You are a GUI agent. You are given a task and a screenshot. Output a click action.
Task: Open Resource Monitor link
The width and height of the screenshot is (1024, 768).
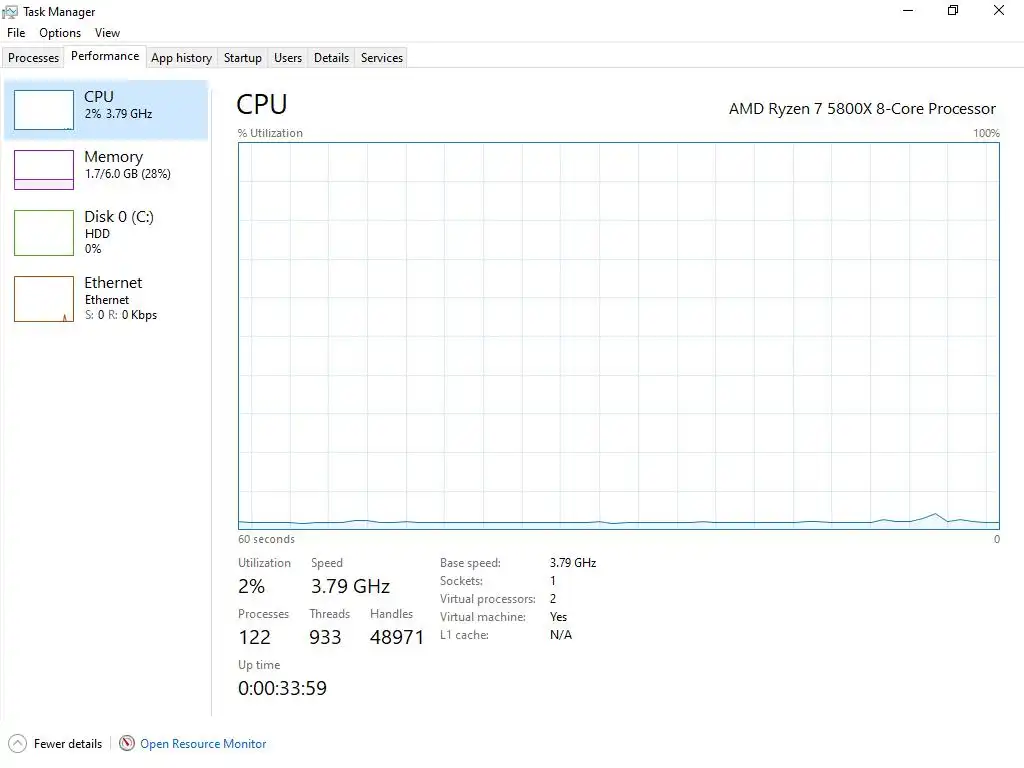203,744
